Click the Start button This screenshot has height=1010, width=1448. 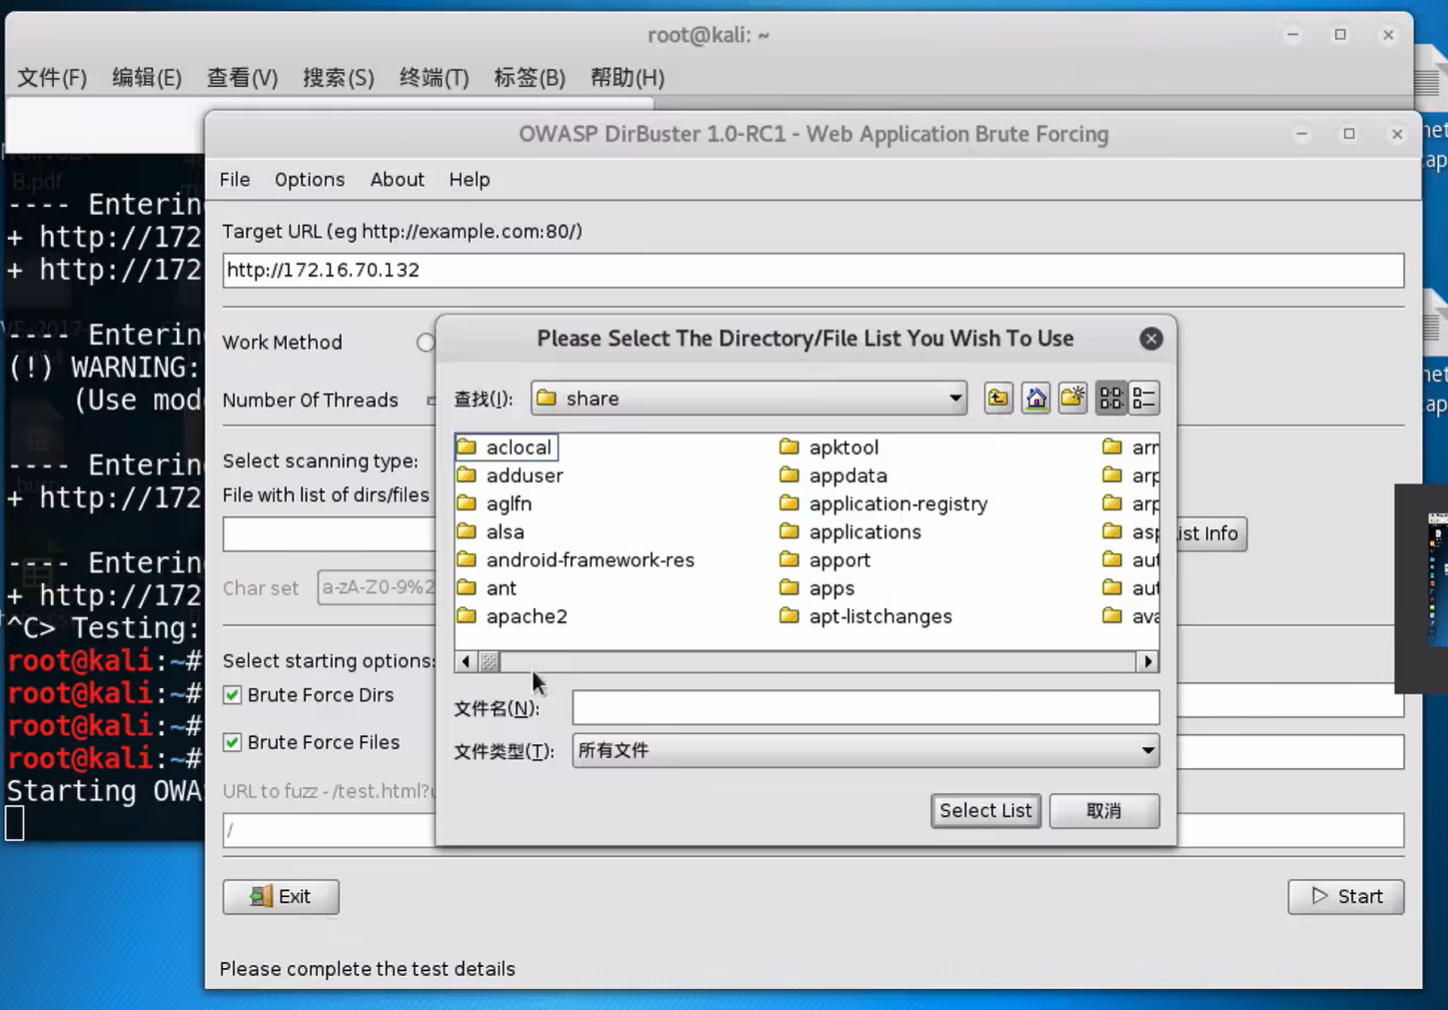(1346, 896)
